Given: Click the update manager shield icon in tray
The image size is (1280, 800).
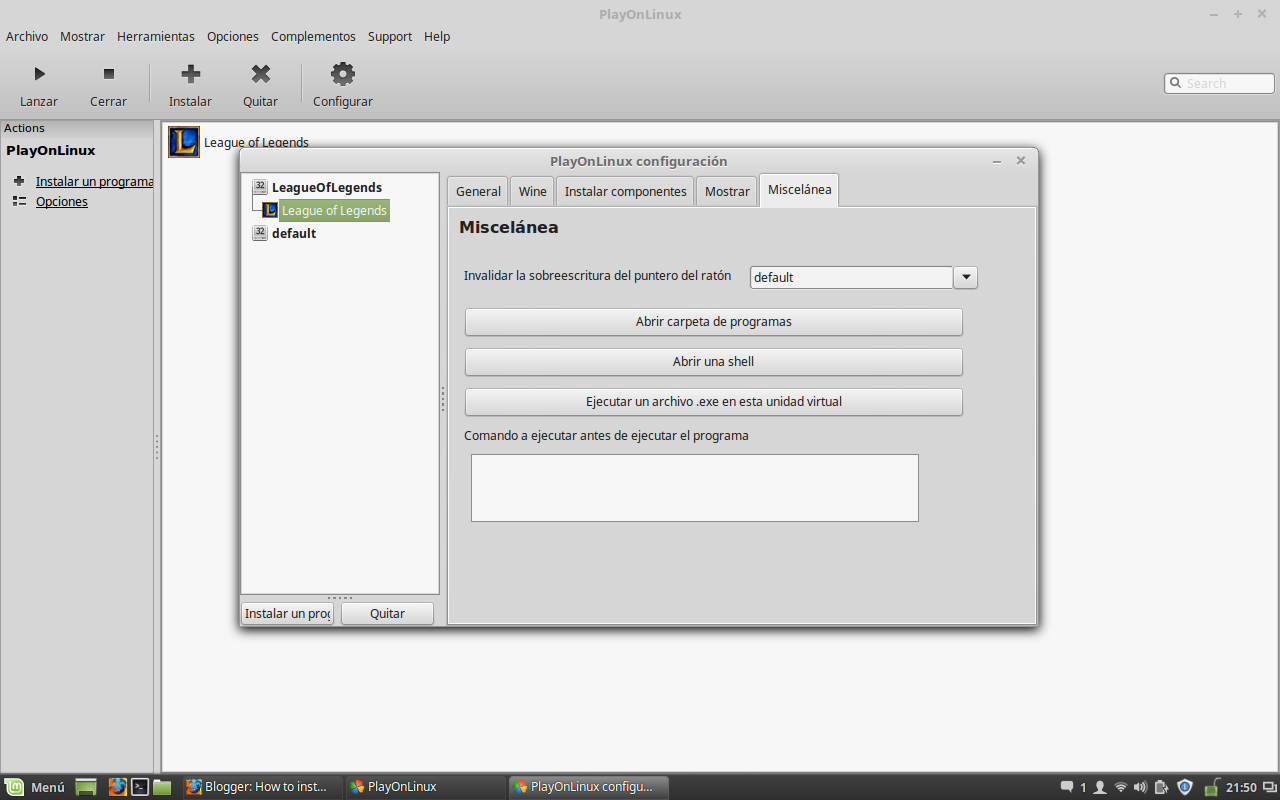Looking at the screenshot, I should pos(1185,787).
